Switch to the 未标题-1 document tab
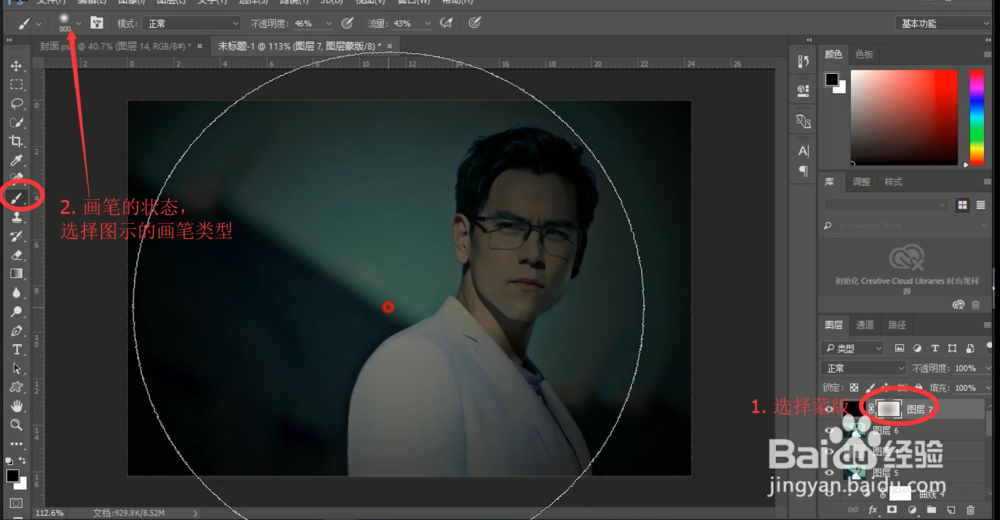 tap(299, 46)
